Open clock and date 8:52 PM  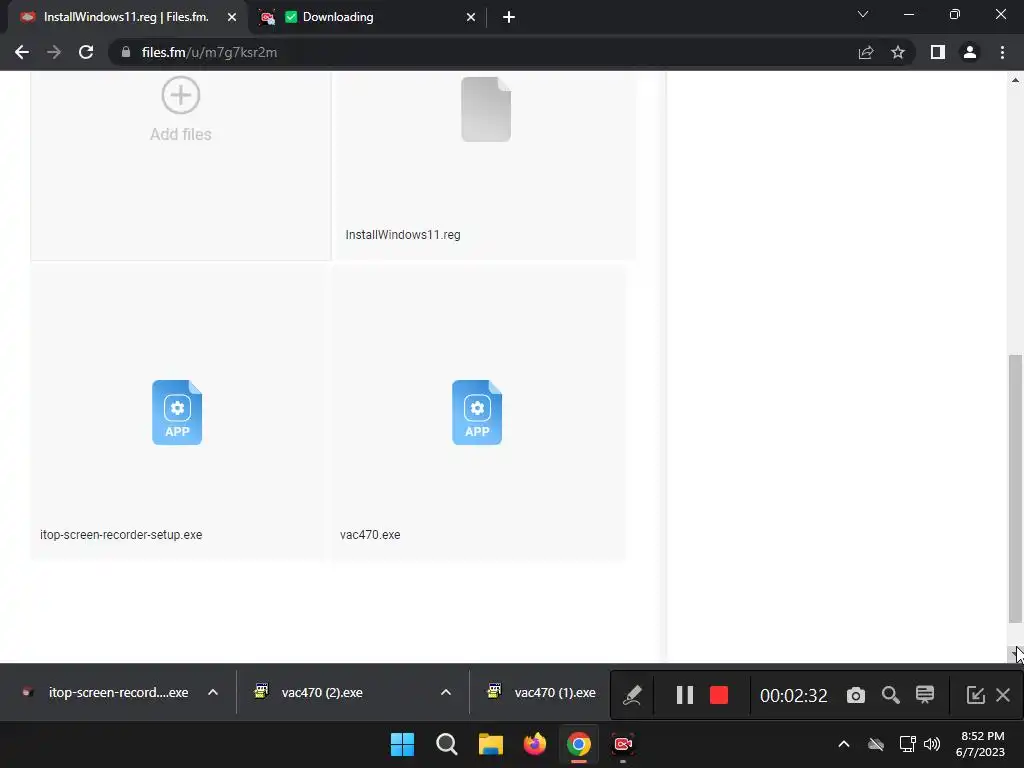click(x=980, y=744)
